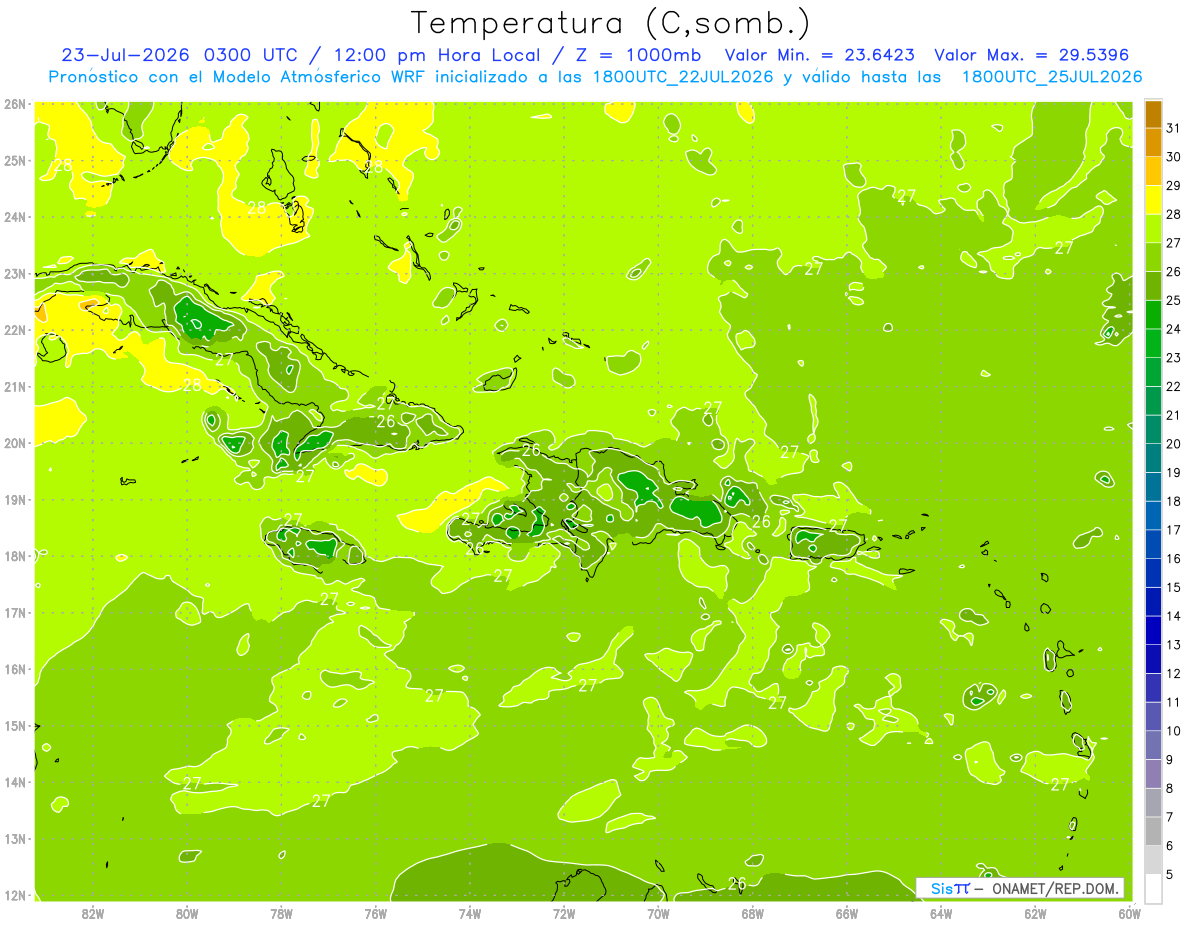Click the longitude label 72W
Viewport: 1200px width, 927px height.
(x=564, y=912)
